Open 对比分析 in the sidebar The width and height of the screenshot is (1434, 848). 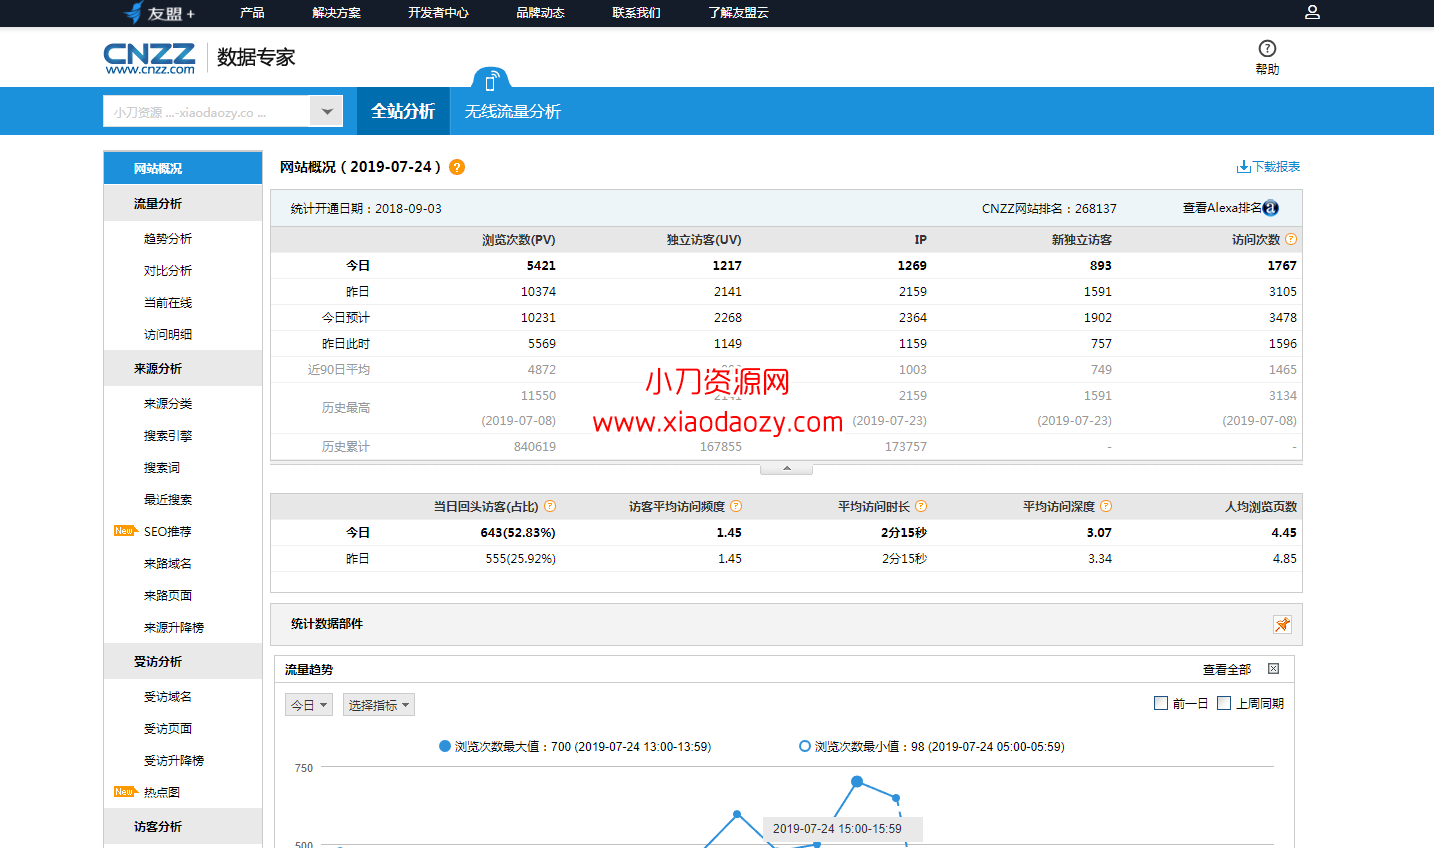tap(168, 271)
